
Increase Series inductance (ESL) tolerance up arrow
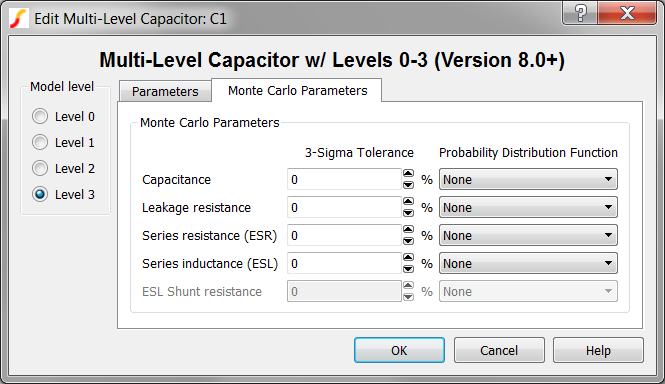[408, 258]
